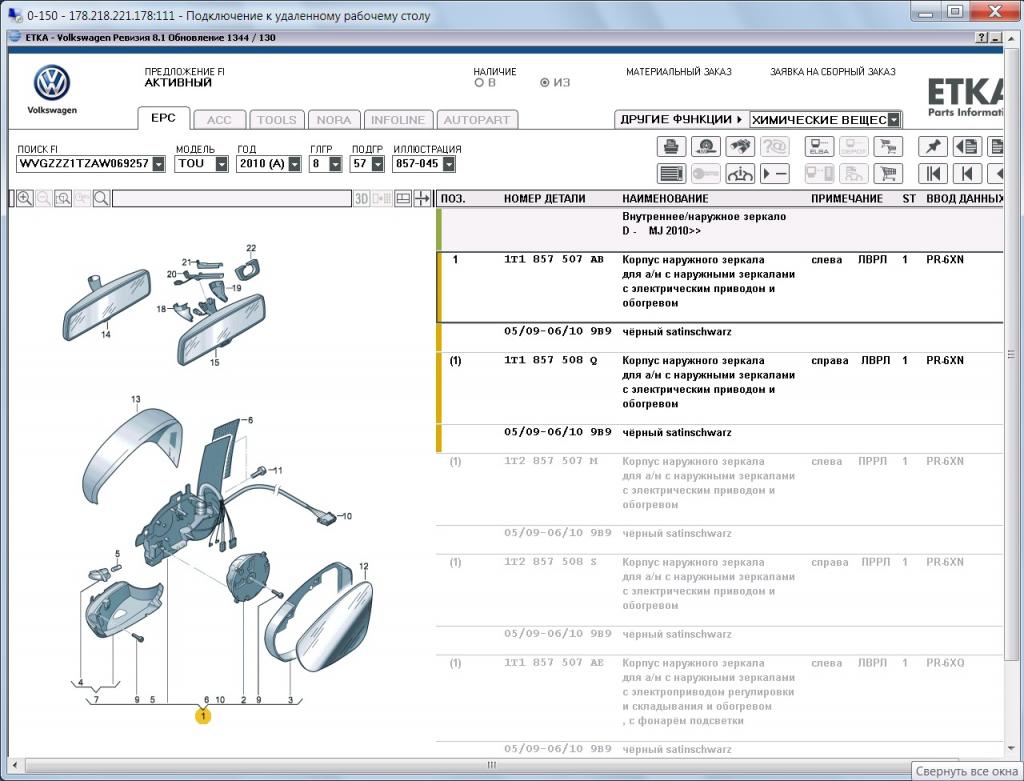This screenshot has height=781, width=1024.
Task: Jump to first with double-bar arrow icon
Action: [933, 173]
